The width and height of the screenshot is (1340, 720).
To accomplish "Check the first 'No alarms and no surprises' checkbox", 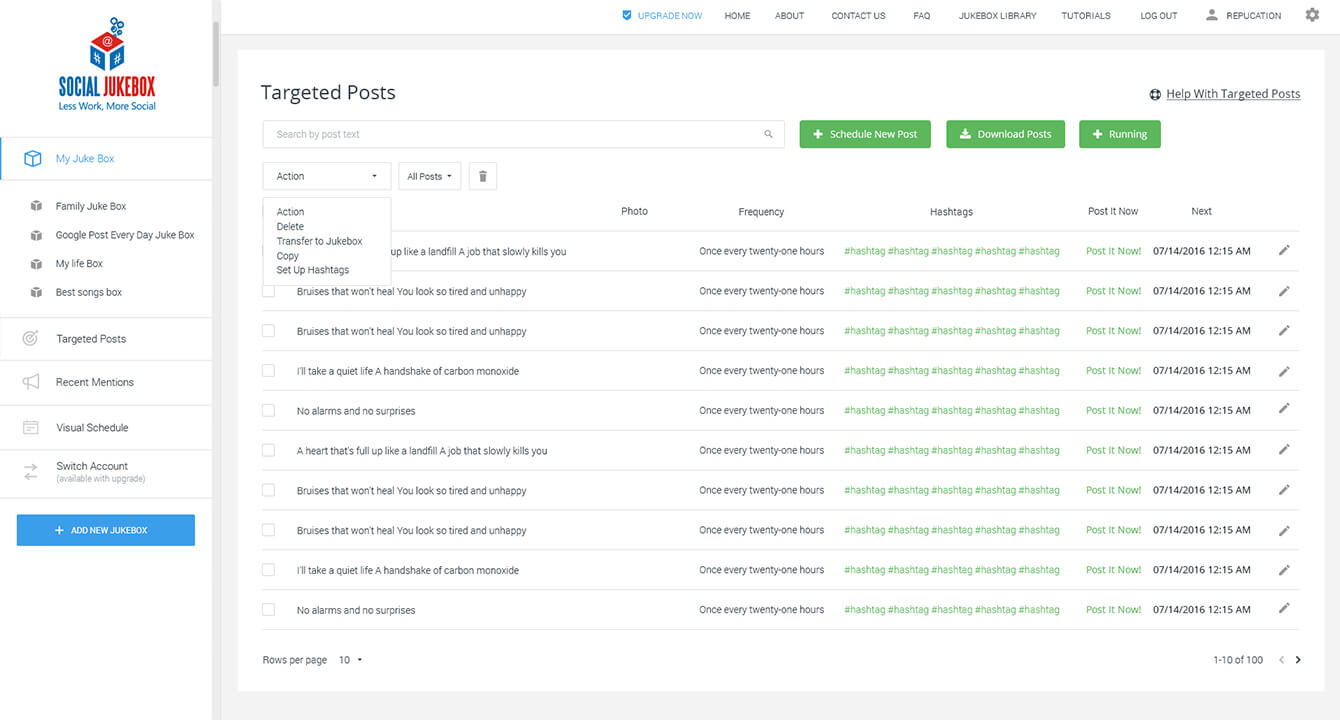I will pyautogui.click(x=268, y=410).
